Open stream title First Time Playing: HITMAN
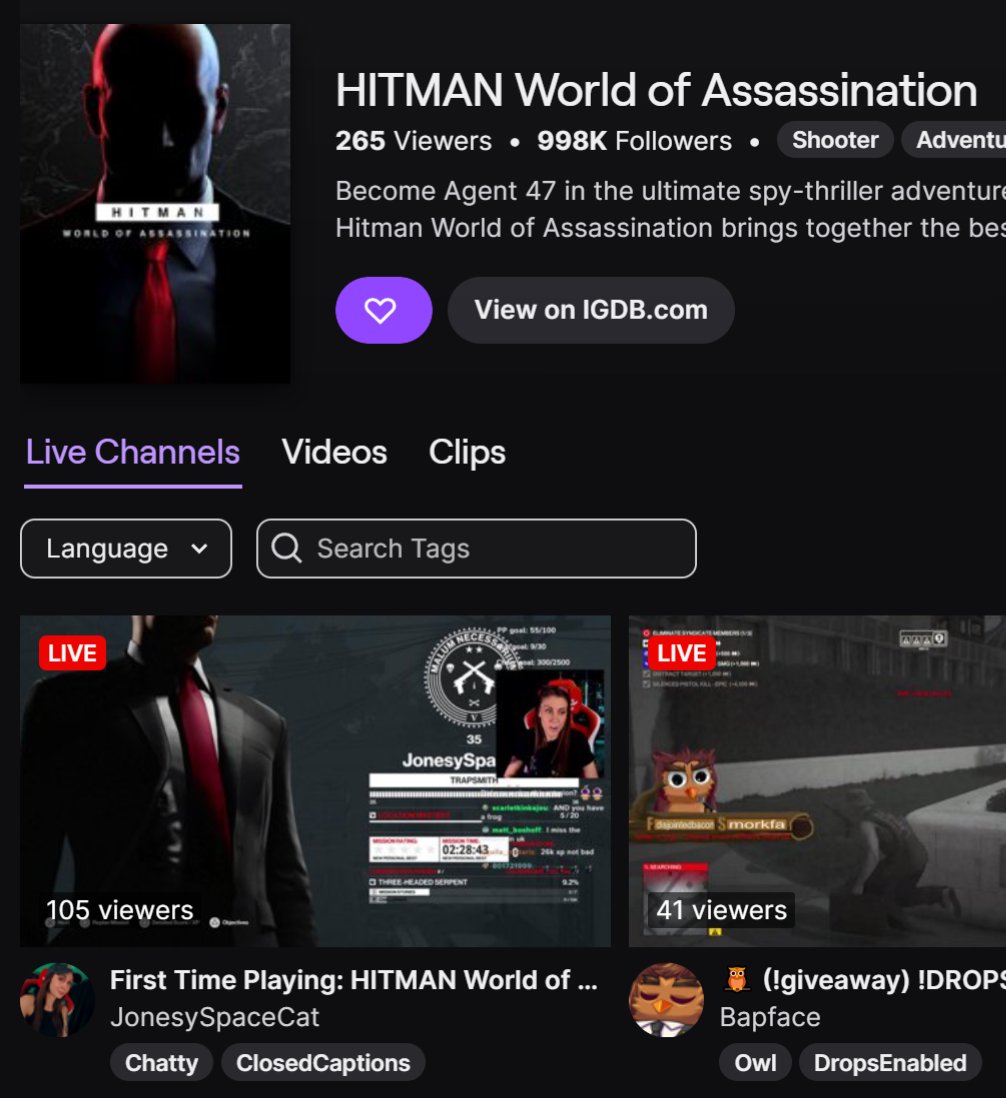 [x=354, y=980]
